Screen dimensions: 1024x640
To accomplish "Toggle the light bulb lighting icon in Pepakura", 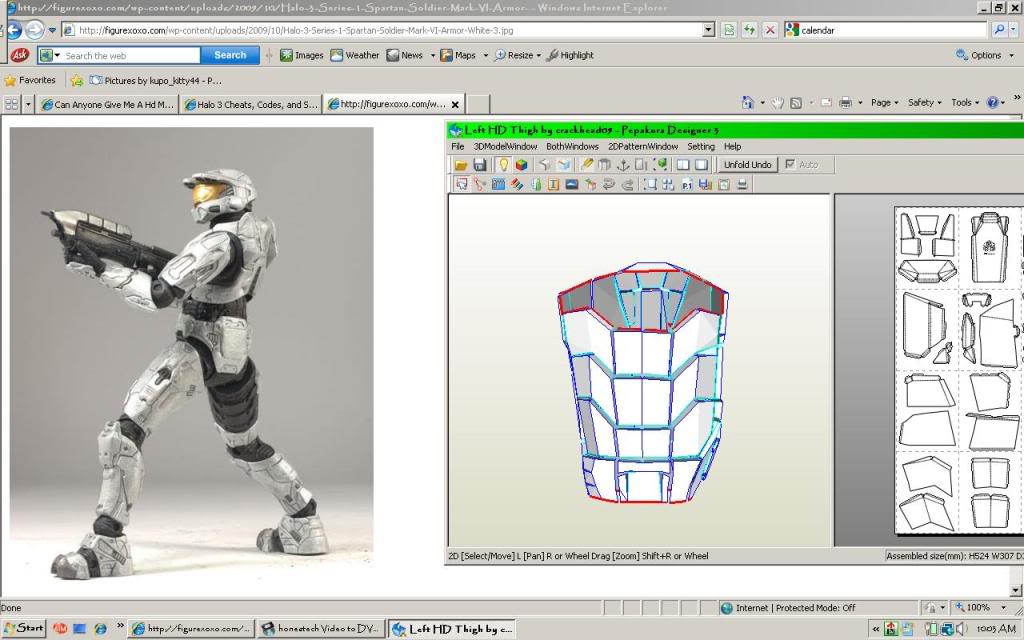I will point(503,165).
